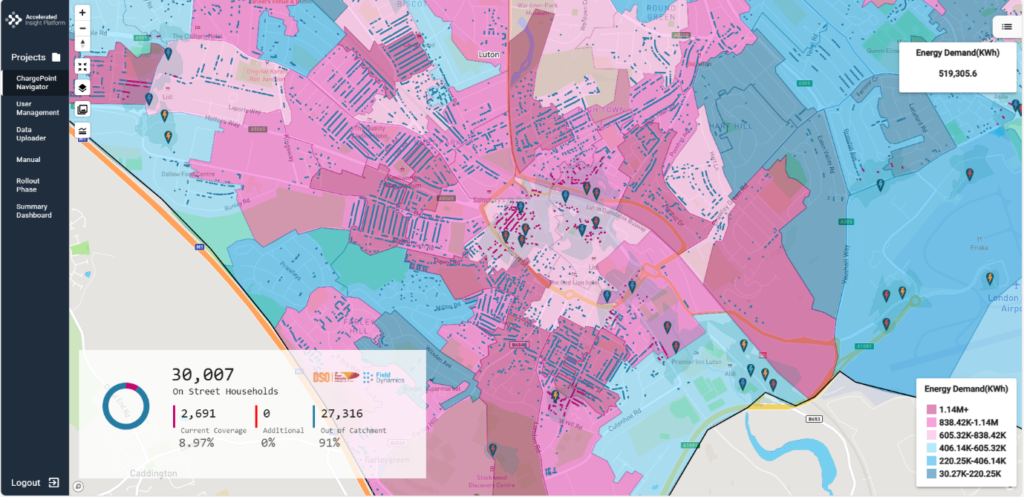This screenshot has height=497, width=1024.
Task: Click the 30,007 households figure
Action: click(x=203, y=374)
